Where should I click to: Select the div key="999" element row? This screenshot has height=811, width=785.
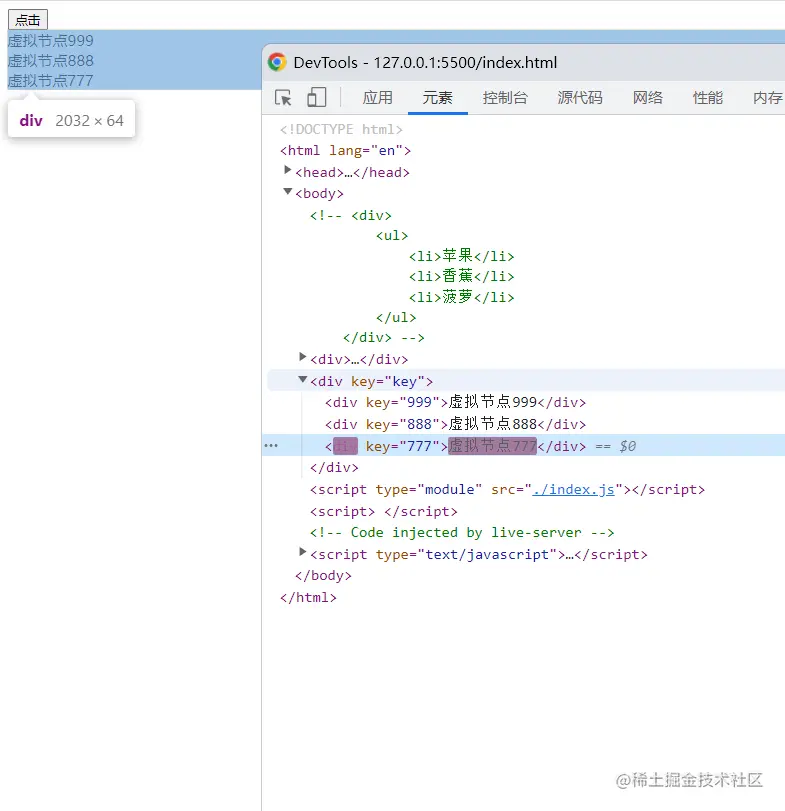(x=456, y=402)
